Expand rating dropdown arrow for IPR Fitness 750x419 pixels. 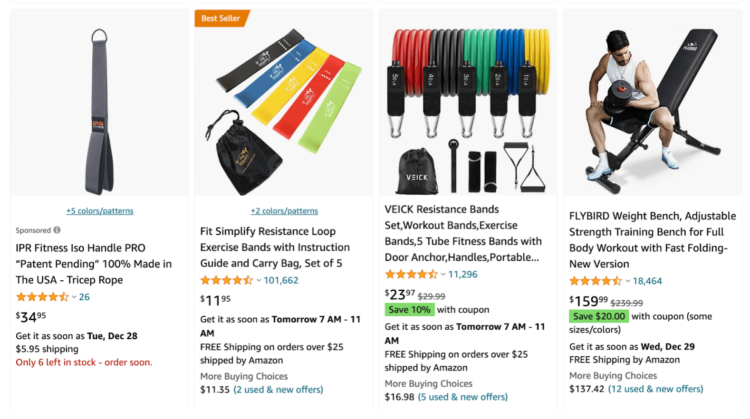tap(74, 297)
